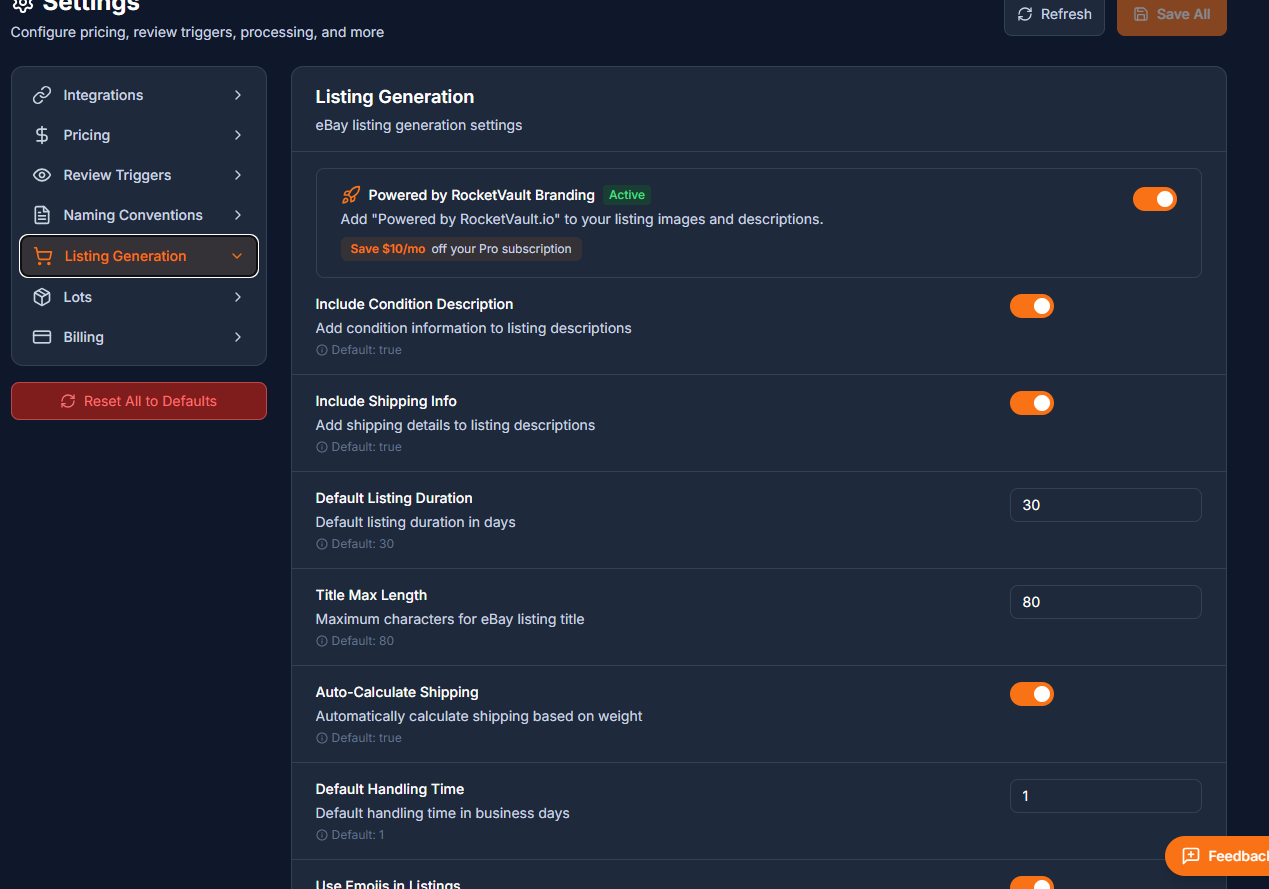Click the dollar sign icon beside Pricing
1269x889 pixels.
coord(42,135)
